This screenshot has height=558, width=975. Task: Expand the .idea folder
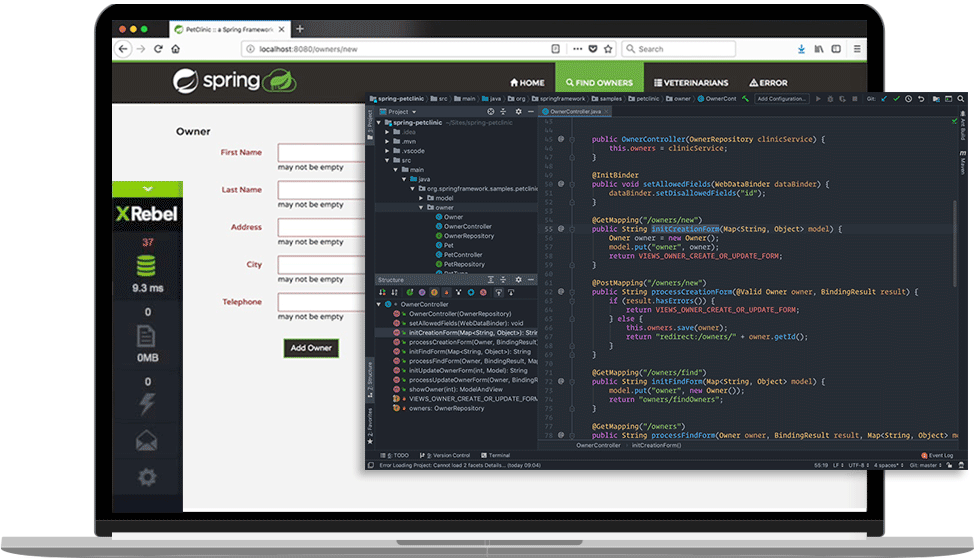(x=387, y=132)
